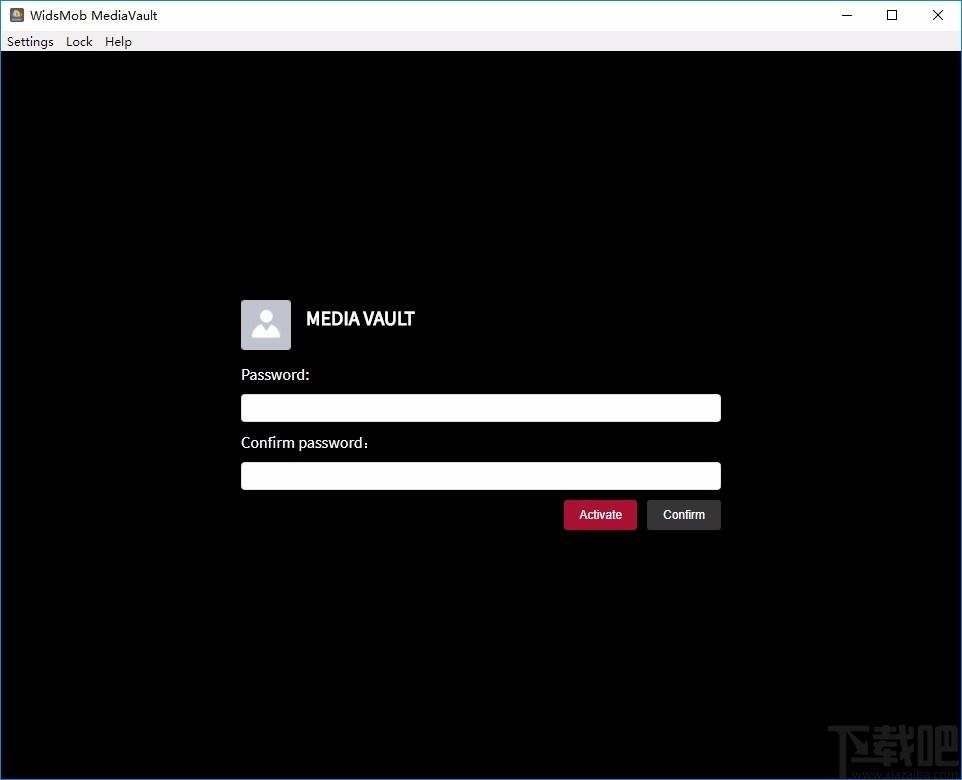The width and height of the screenshot is (962, 780).
Task: Click the WidsMob MediaVault title bar icon
Action: pyautogui.click(x=17, y=15)
